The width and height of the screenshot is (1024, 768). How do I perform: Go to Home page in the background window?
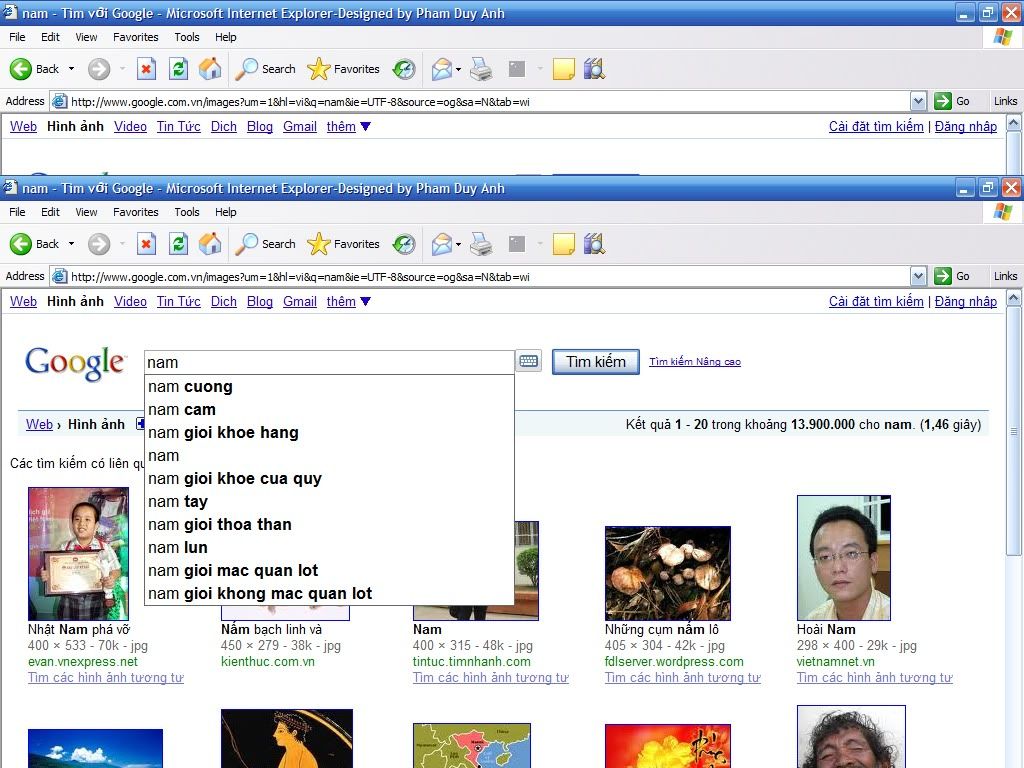pyautogui.click(x=210, y=69)
